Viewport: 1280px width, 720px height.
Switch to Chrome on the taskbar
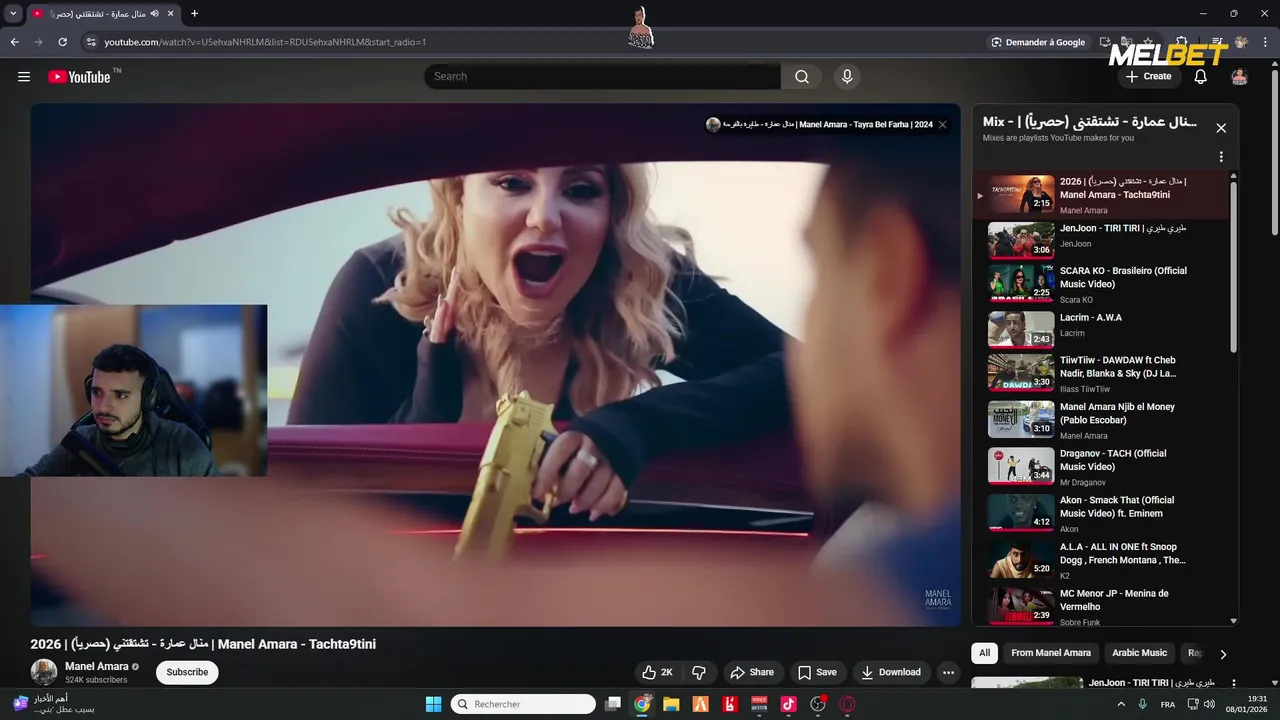pyautogui.click(x=642, y=704)
